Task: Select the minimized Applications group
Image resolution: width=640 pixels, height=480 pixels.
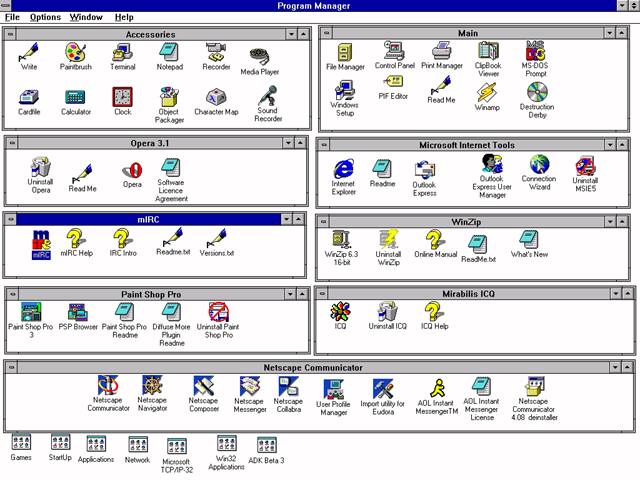Action: [x=96, y=444]
